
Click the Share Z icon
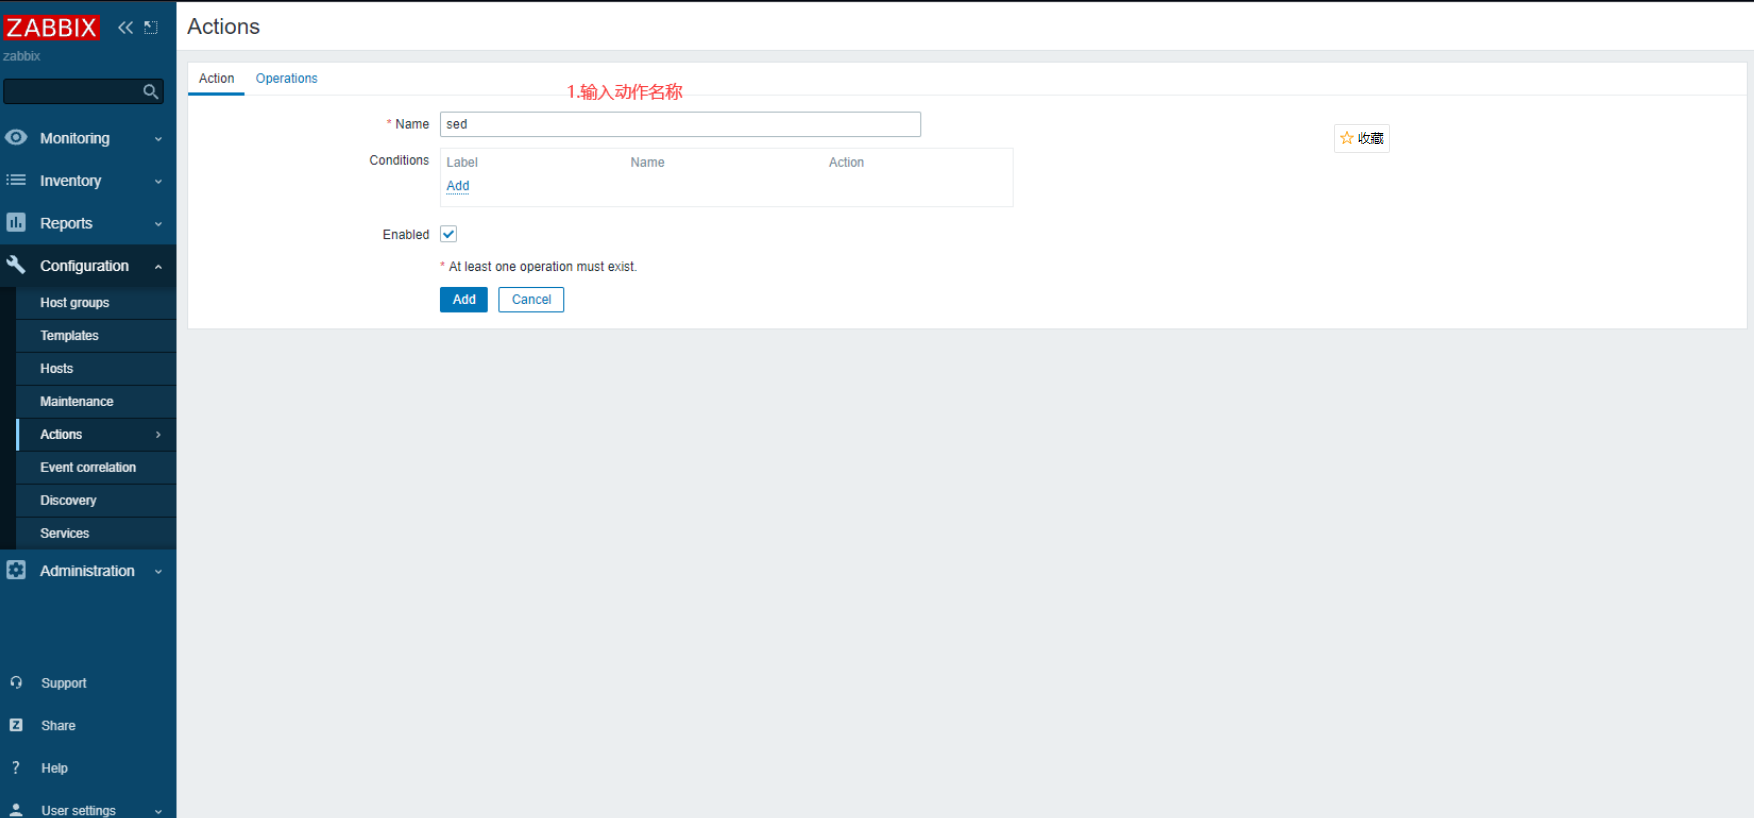pos(16,725)
